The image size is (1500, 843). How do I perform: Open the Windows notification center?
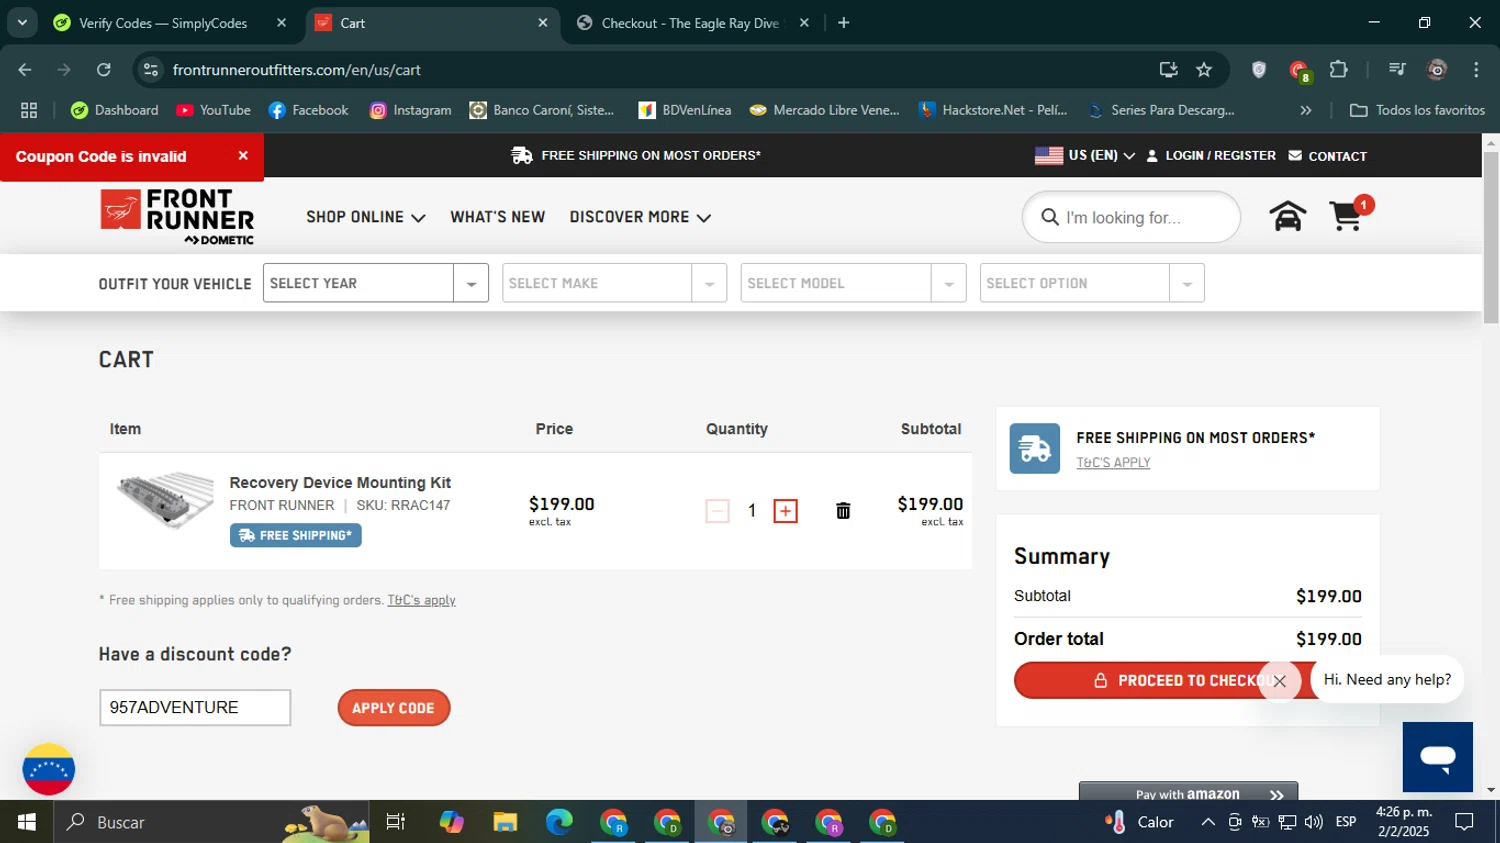pyautogui.click(x=1465, y=822)
